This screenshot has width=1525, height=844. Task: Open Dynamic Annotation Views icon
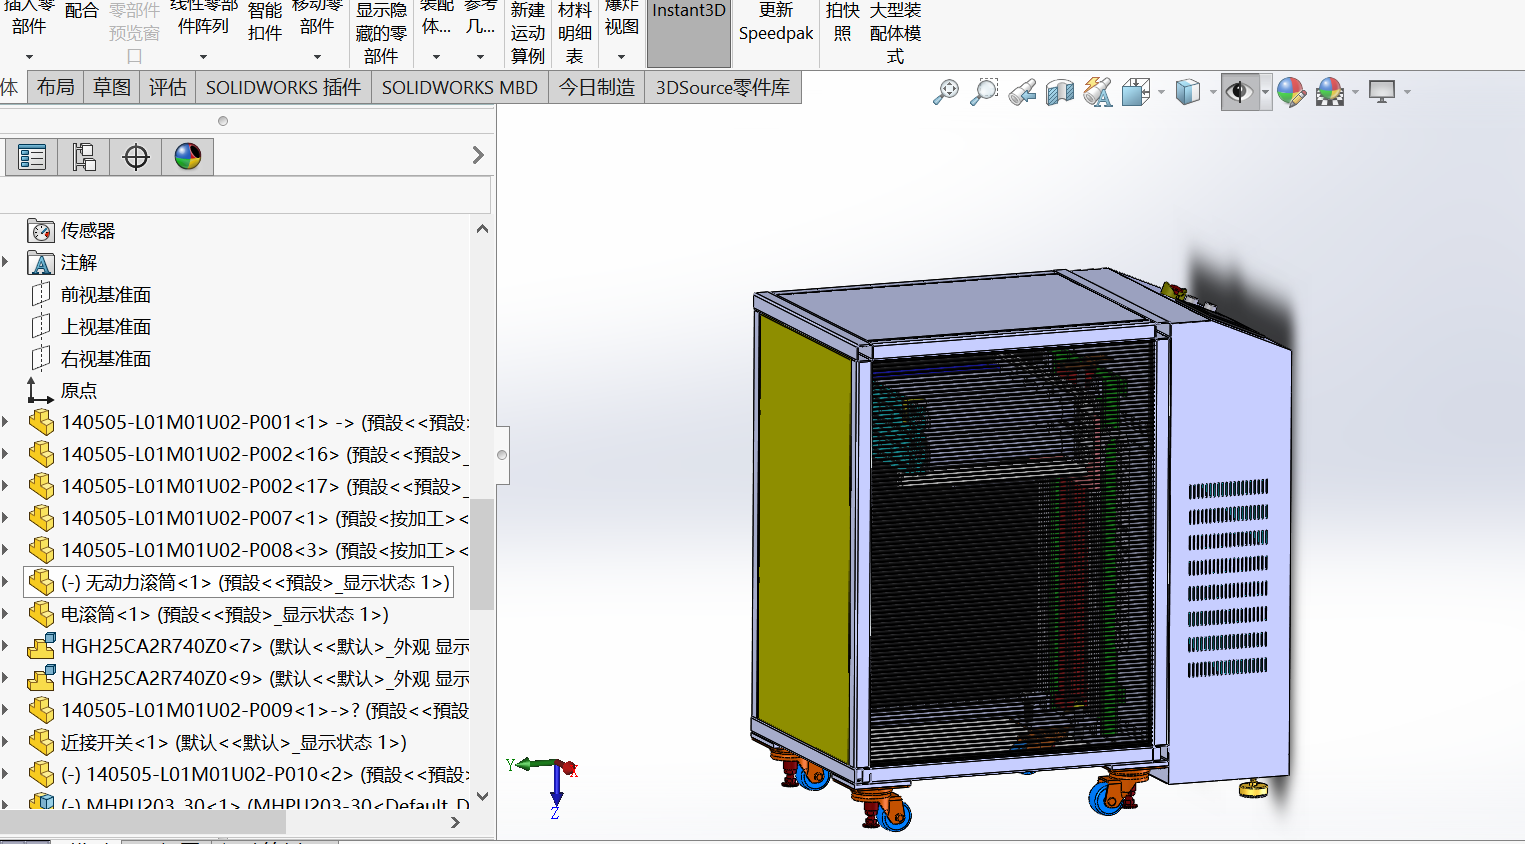click(1098, 92)
